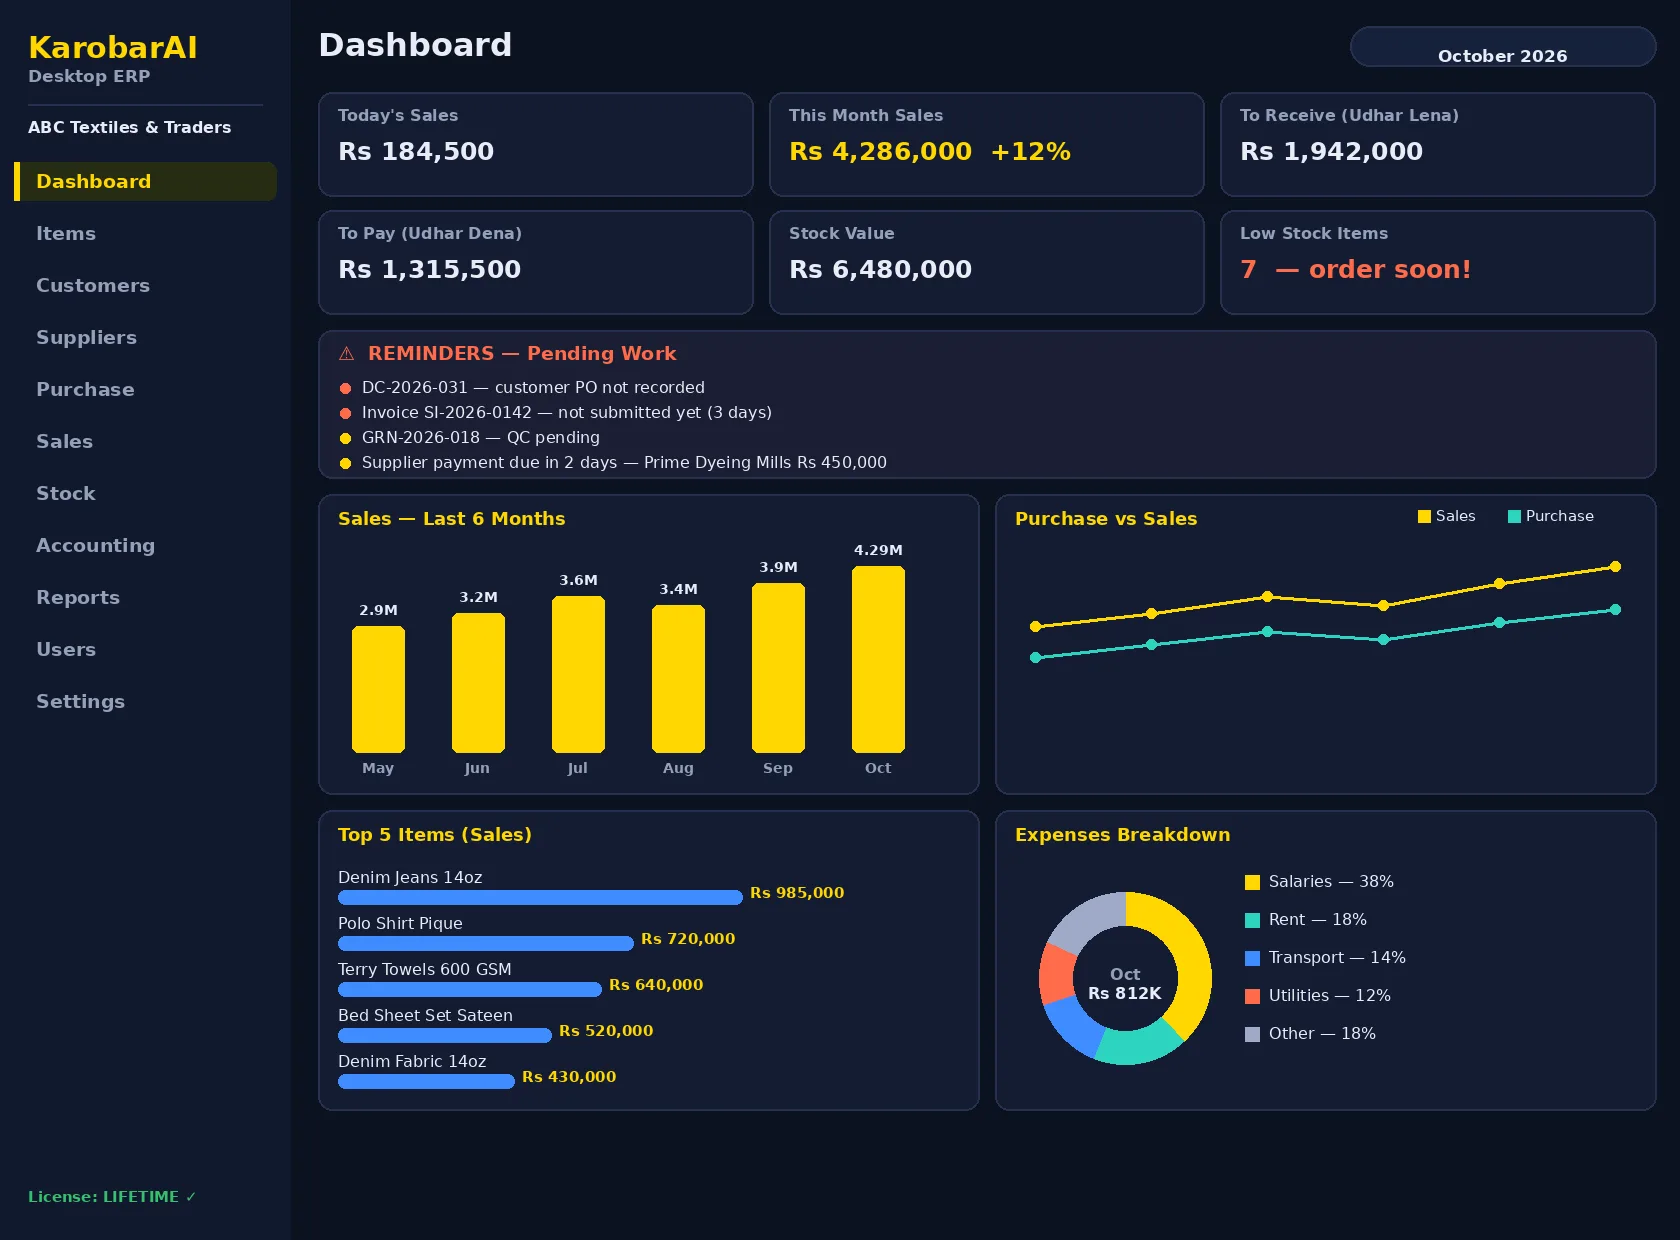Click the Oct bar in the sales chart
The image size is (1680, 1240).
tap(878, 660)
